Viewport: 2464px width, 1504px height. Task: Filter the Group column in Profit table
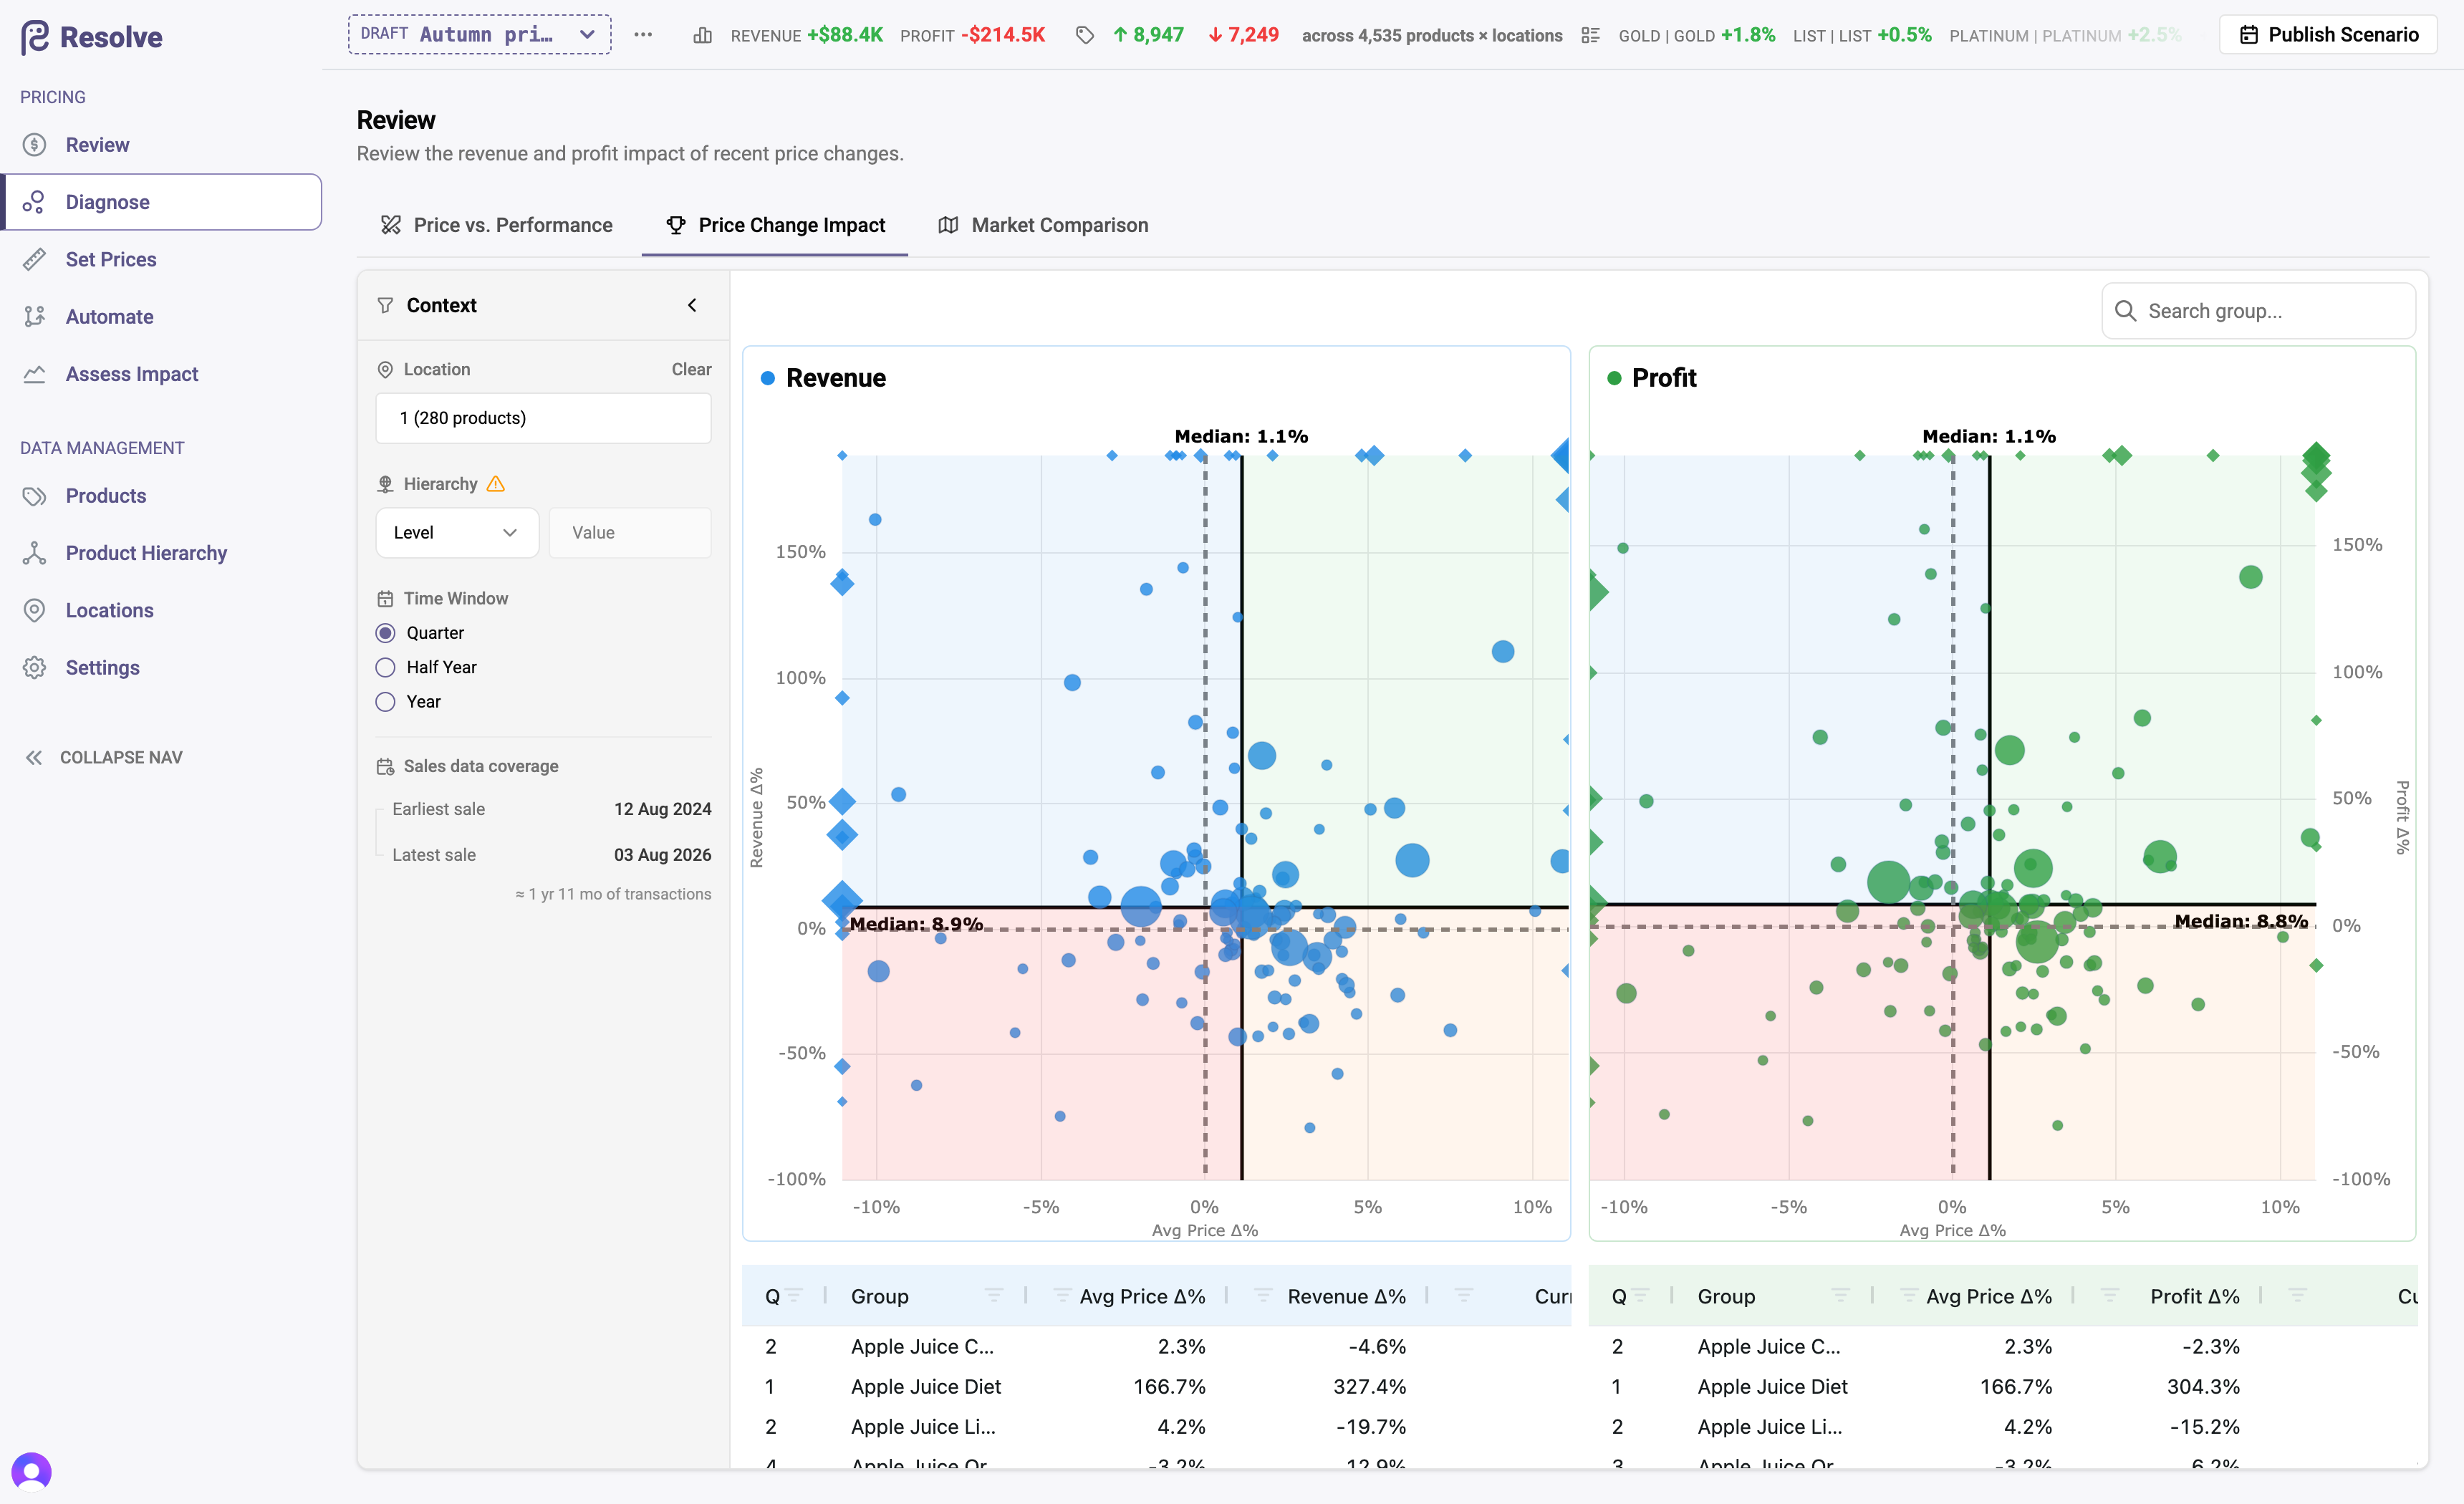point(1840,1296)
